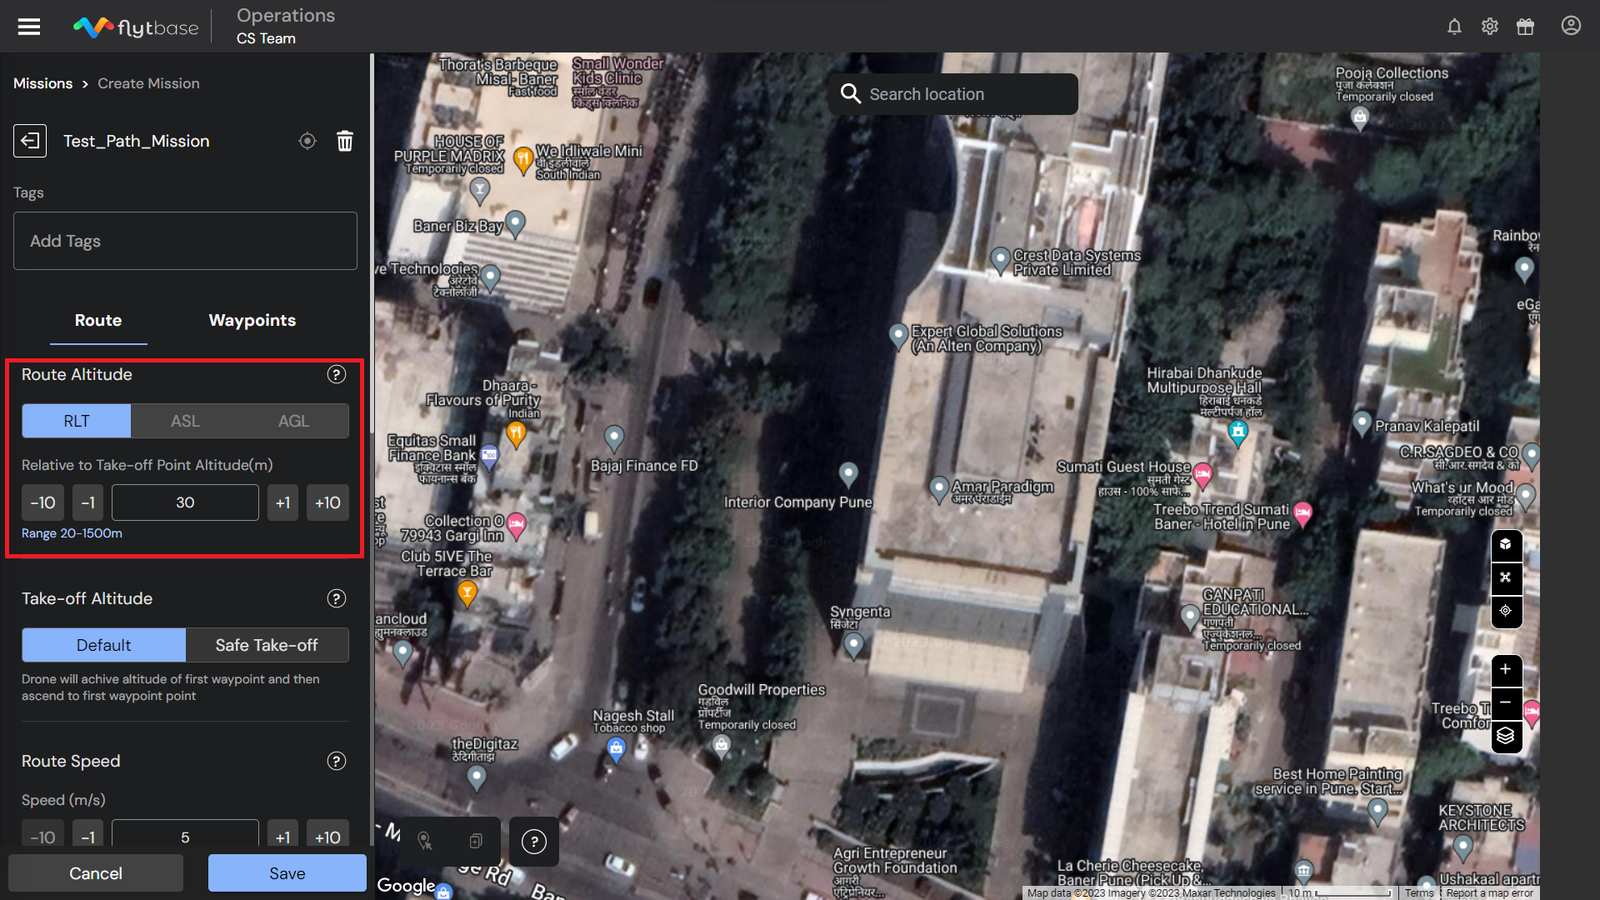Click the Create Mission breadcrumb text
The width and height of the screenshot is (1600, 900).
point(149,83)
